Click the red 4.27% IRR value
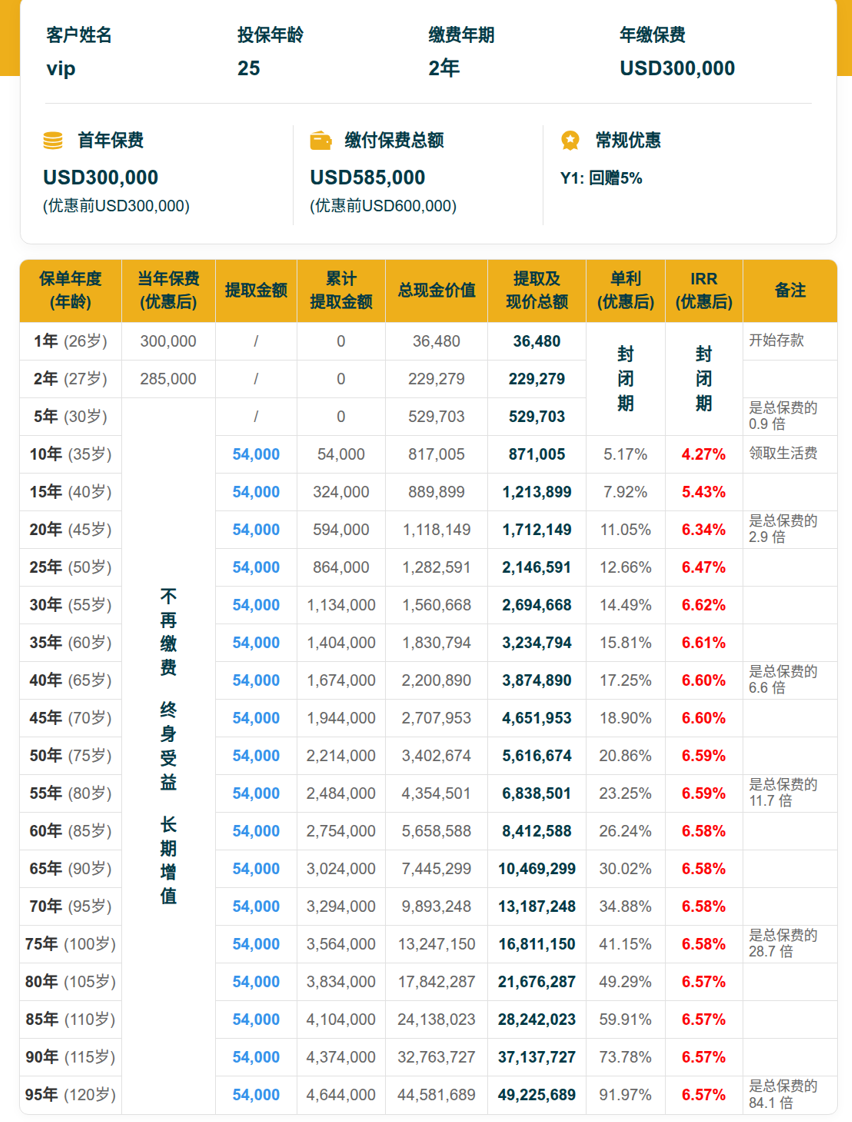Viewport: 852px width, 1122px height. (x=703, y=454)
